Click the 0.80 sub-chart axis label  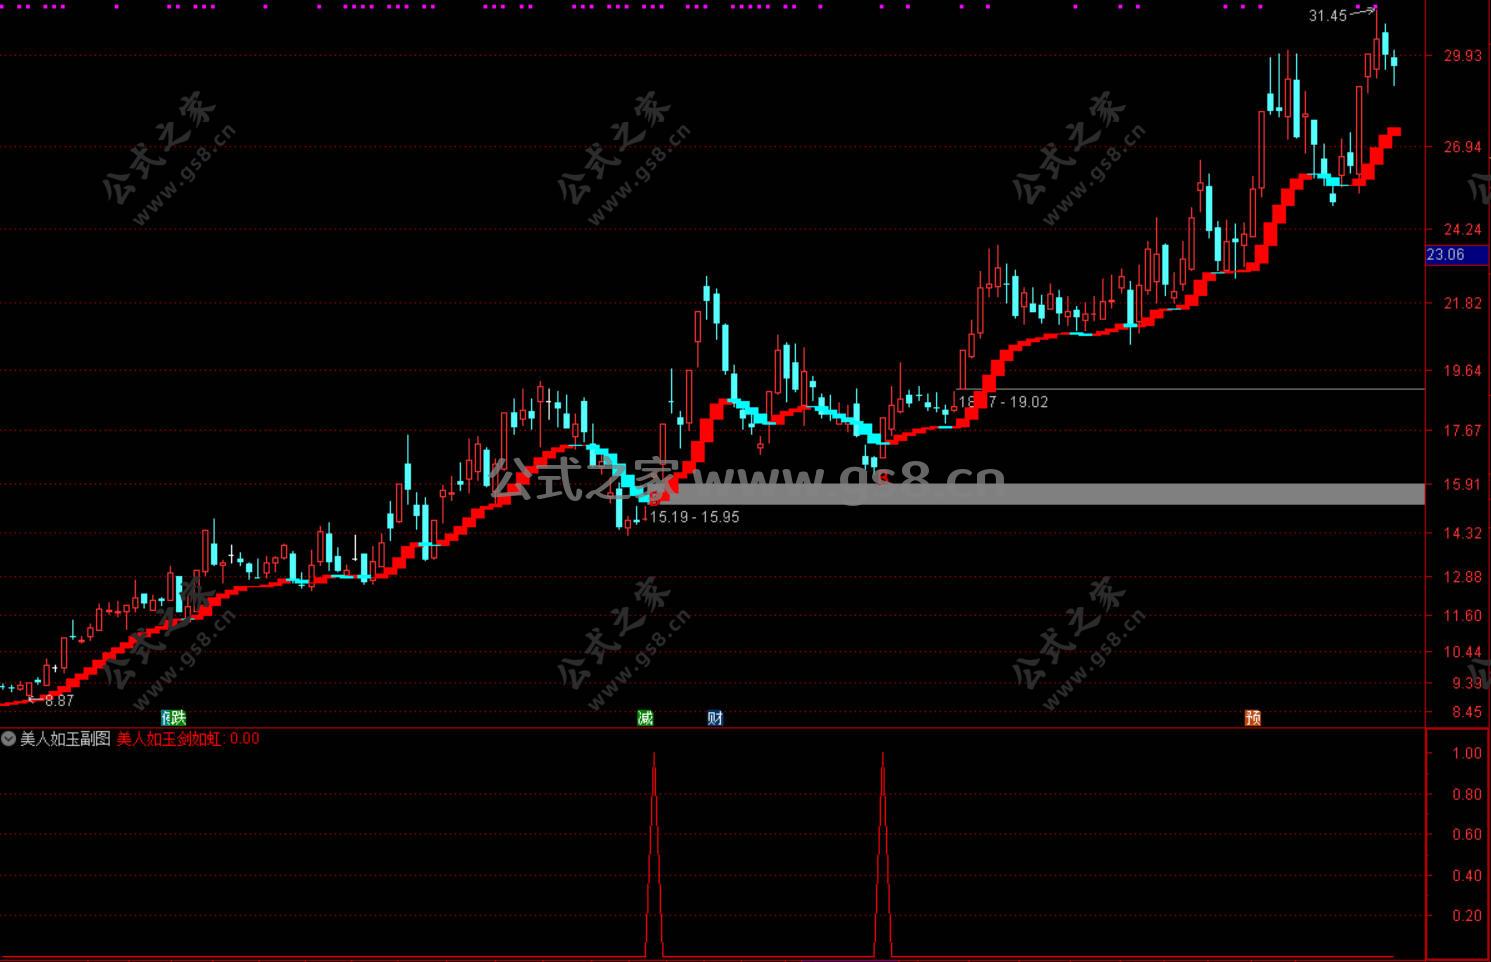pyautogui.click(x=1467, y=795)
